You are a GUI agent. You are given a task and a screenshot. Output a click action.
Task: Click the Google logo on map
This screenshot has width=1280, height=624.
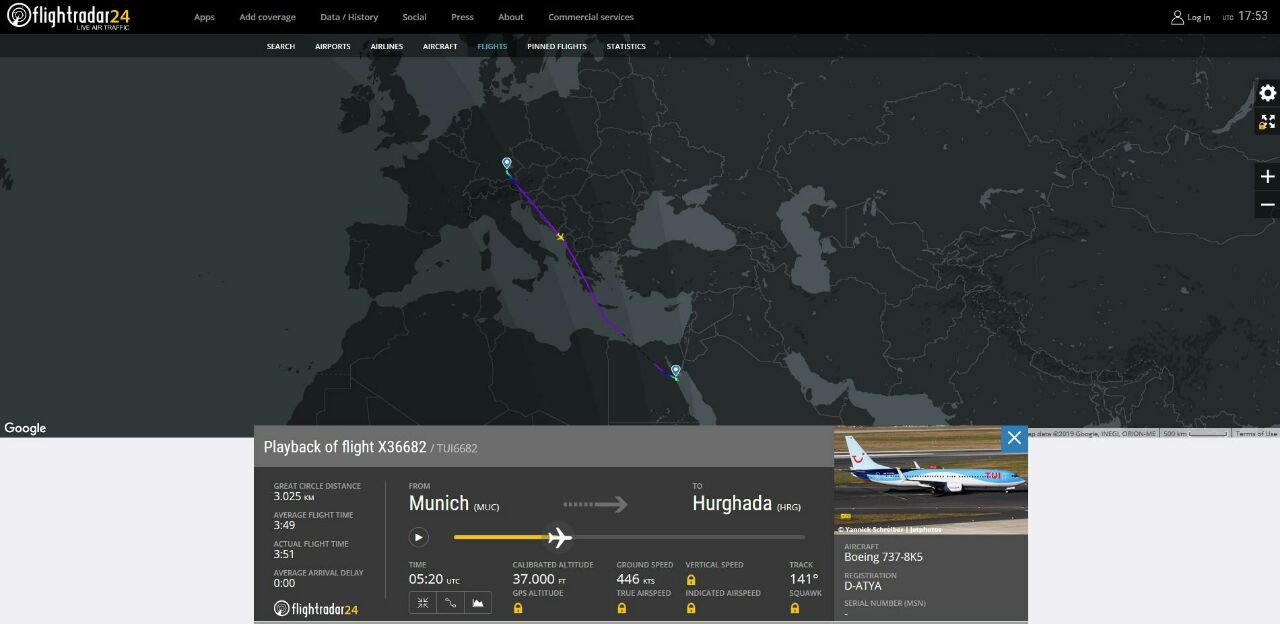tap(25, 428)
